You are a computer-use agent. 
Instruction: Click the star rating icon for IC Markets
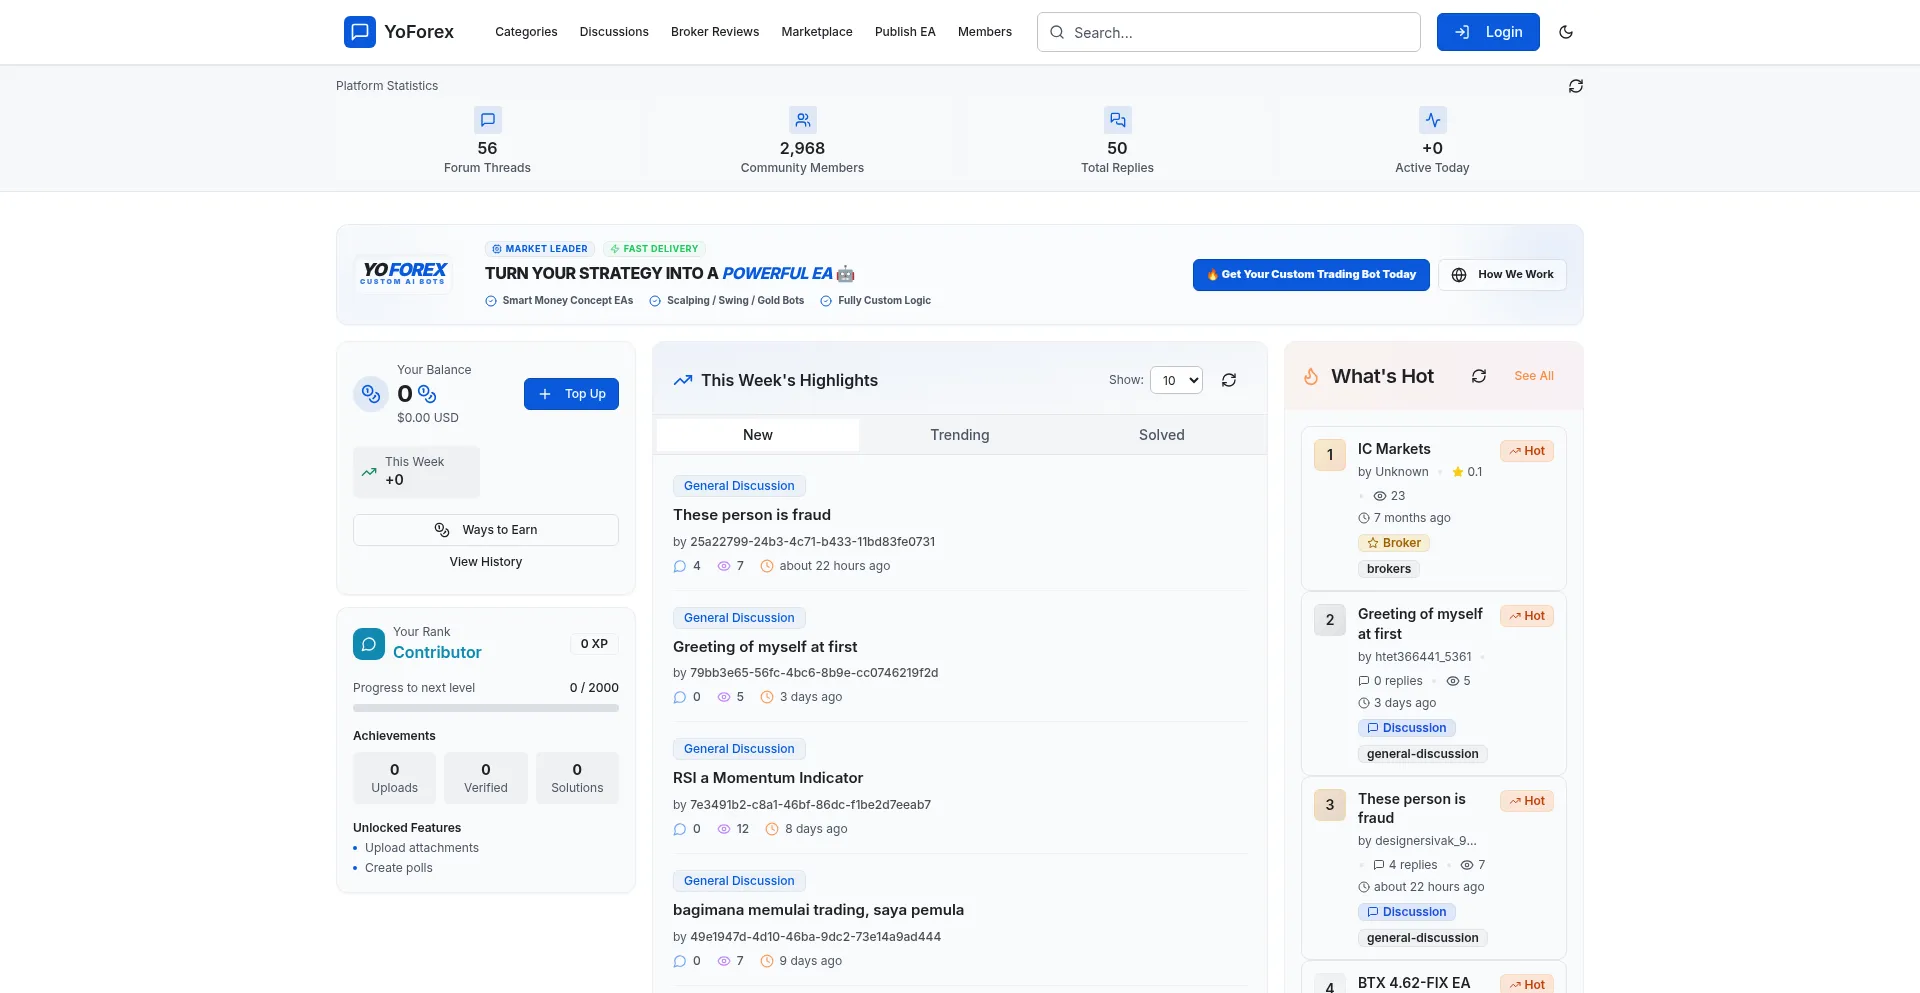tap(1458, 472)
